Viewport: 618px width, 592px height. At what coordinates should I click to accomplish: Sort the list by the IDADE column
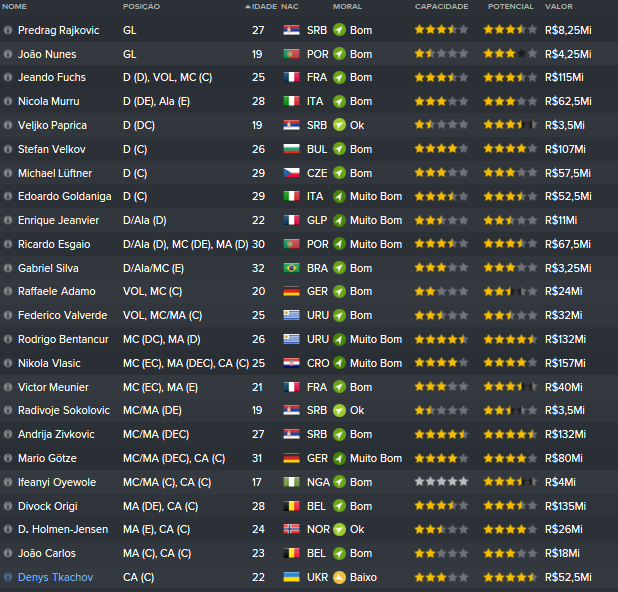click(263, 6)
